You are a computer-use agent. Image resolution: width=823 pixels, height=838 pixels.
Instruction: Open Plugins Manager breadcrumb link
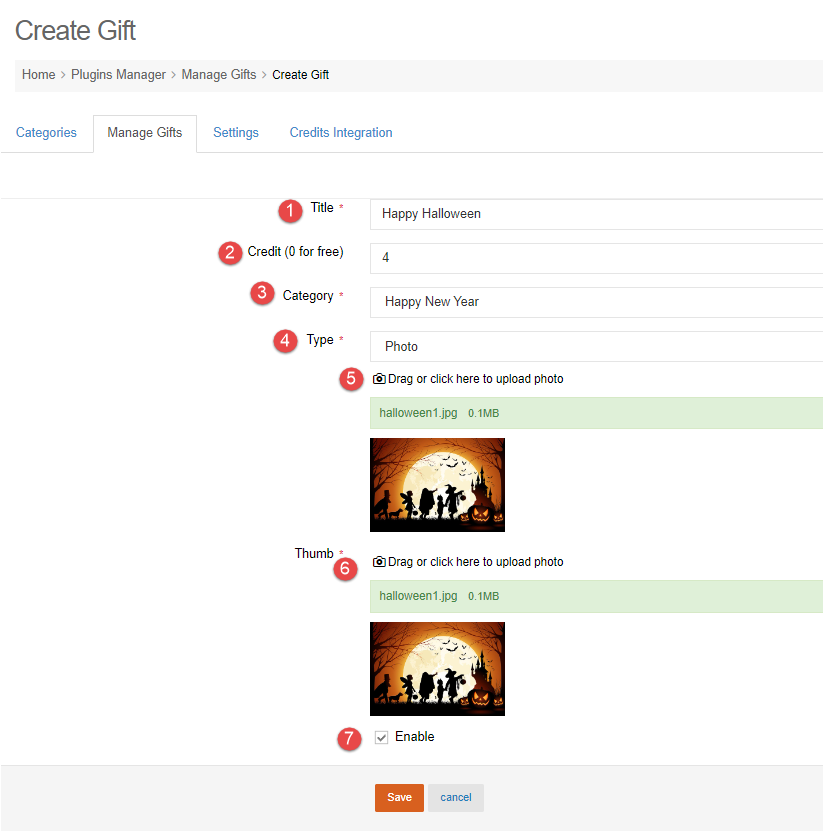coord(118,75)
